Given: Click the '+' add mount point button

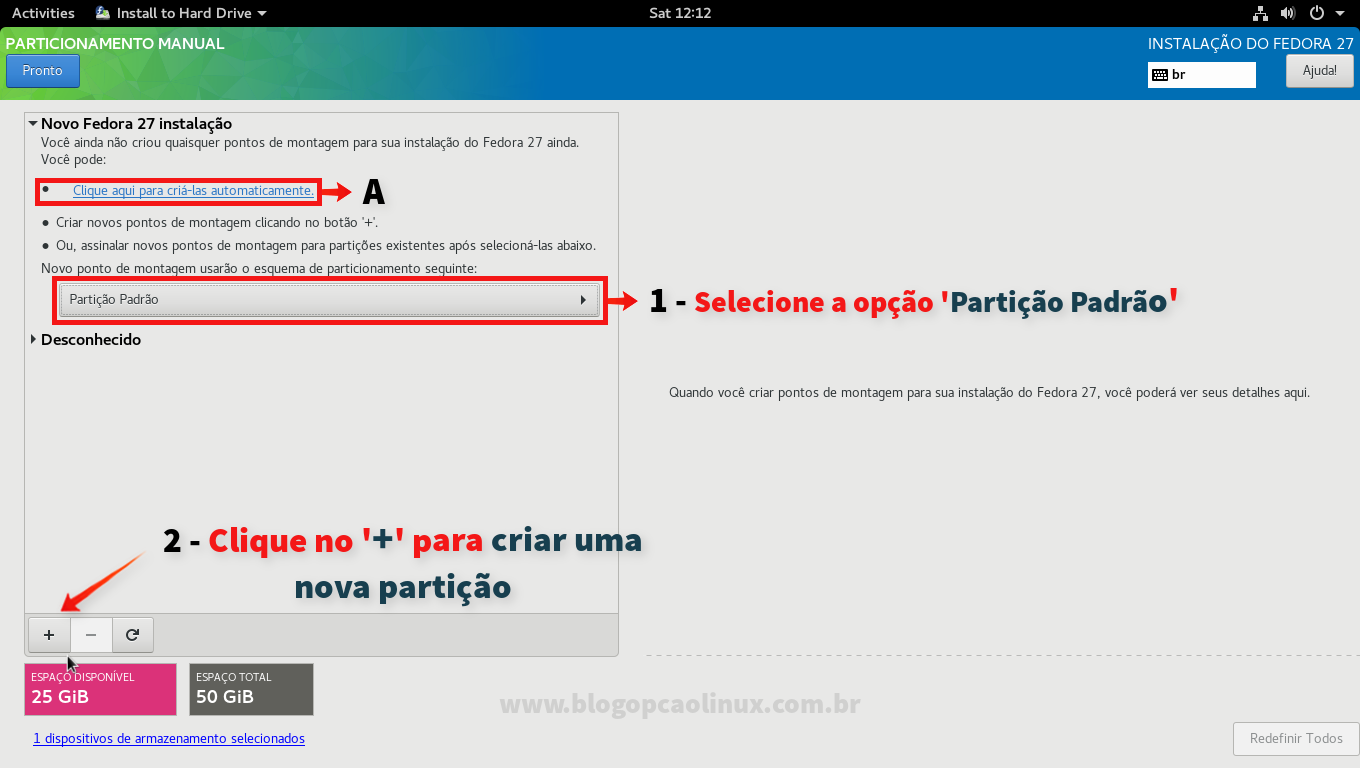Looking at the screenshot, I should tap(49, 635).
